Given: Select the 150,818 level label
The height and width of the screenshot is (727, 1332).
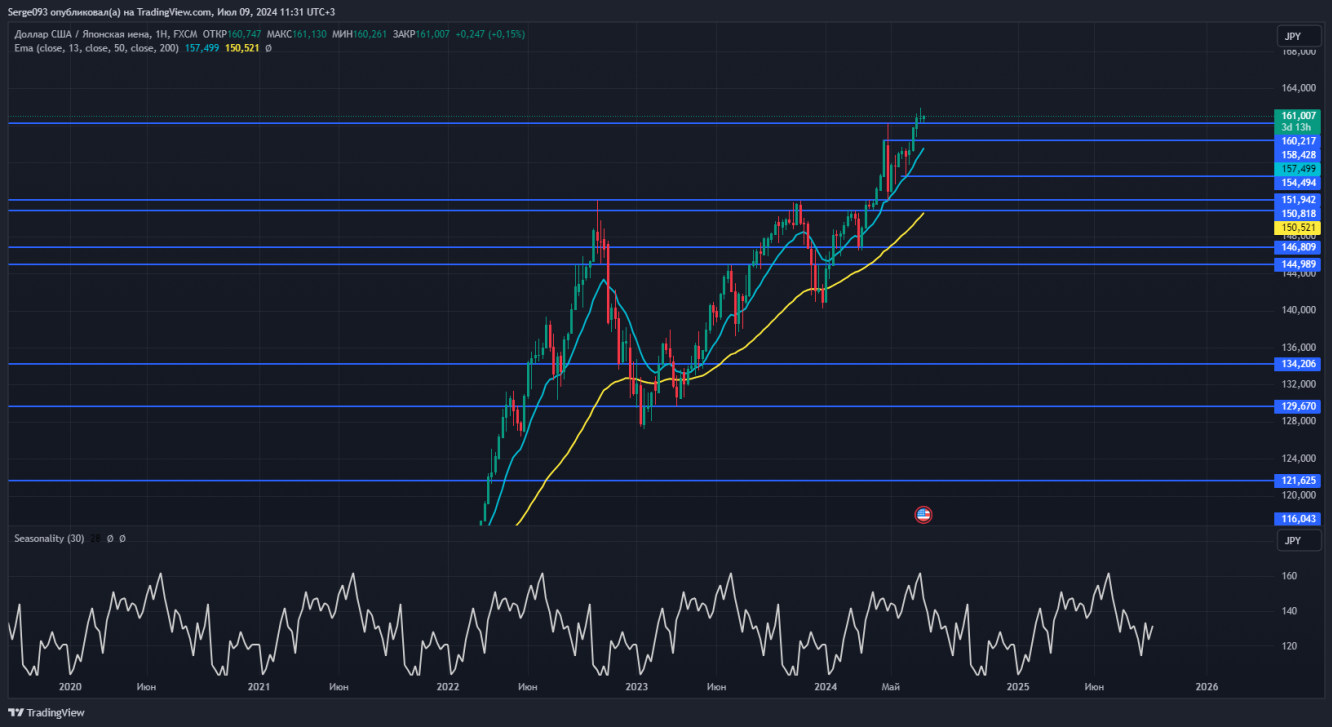Looking at the screenshot, I should click(x=1298, y=214).
